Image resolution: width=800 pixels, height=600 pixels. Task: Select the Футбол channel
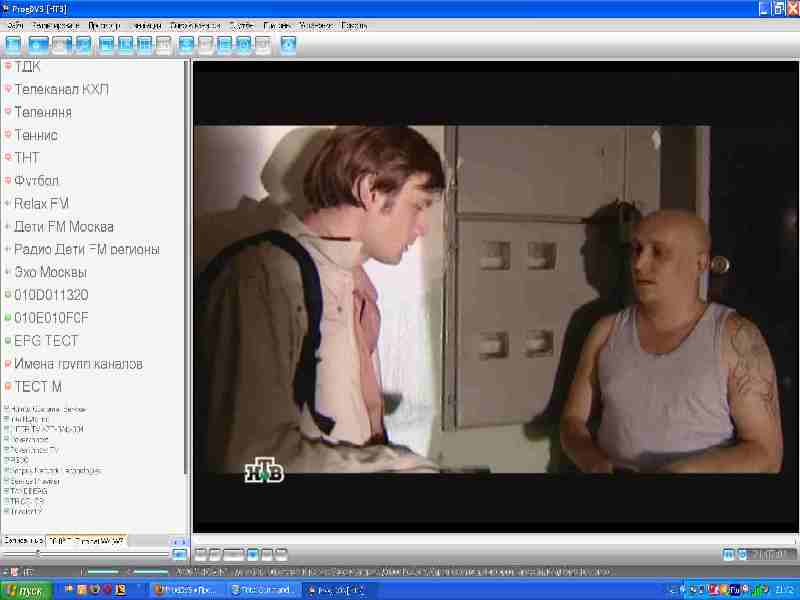tap(36, 181)
